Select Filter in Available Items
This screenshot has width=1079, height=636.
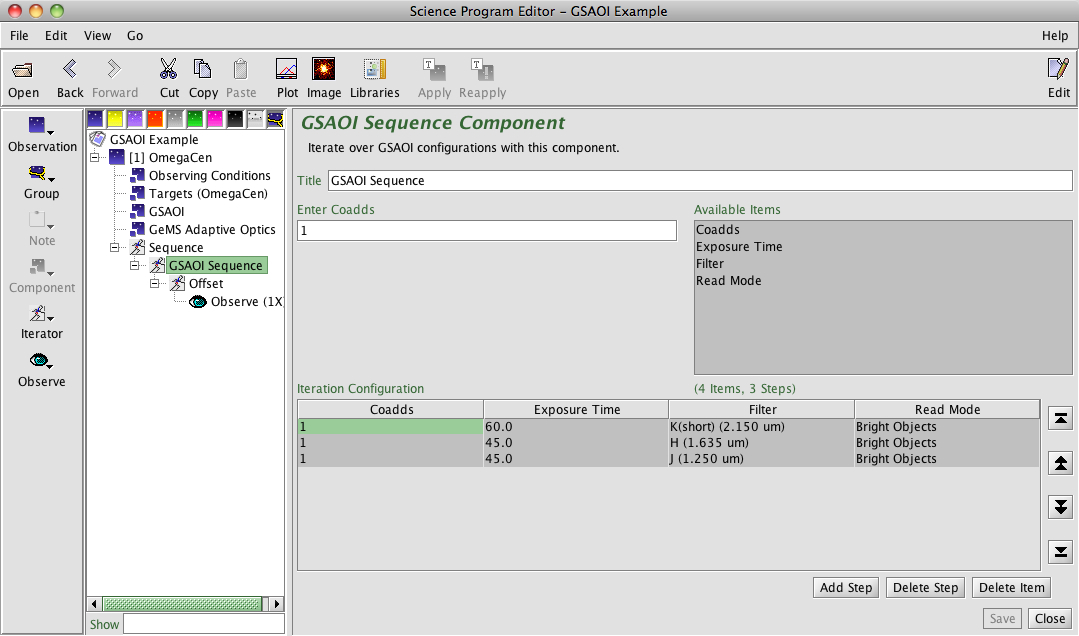(x=709, y=264)
